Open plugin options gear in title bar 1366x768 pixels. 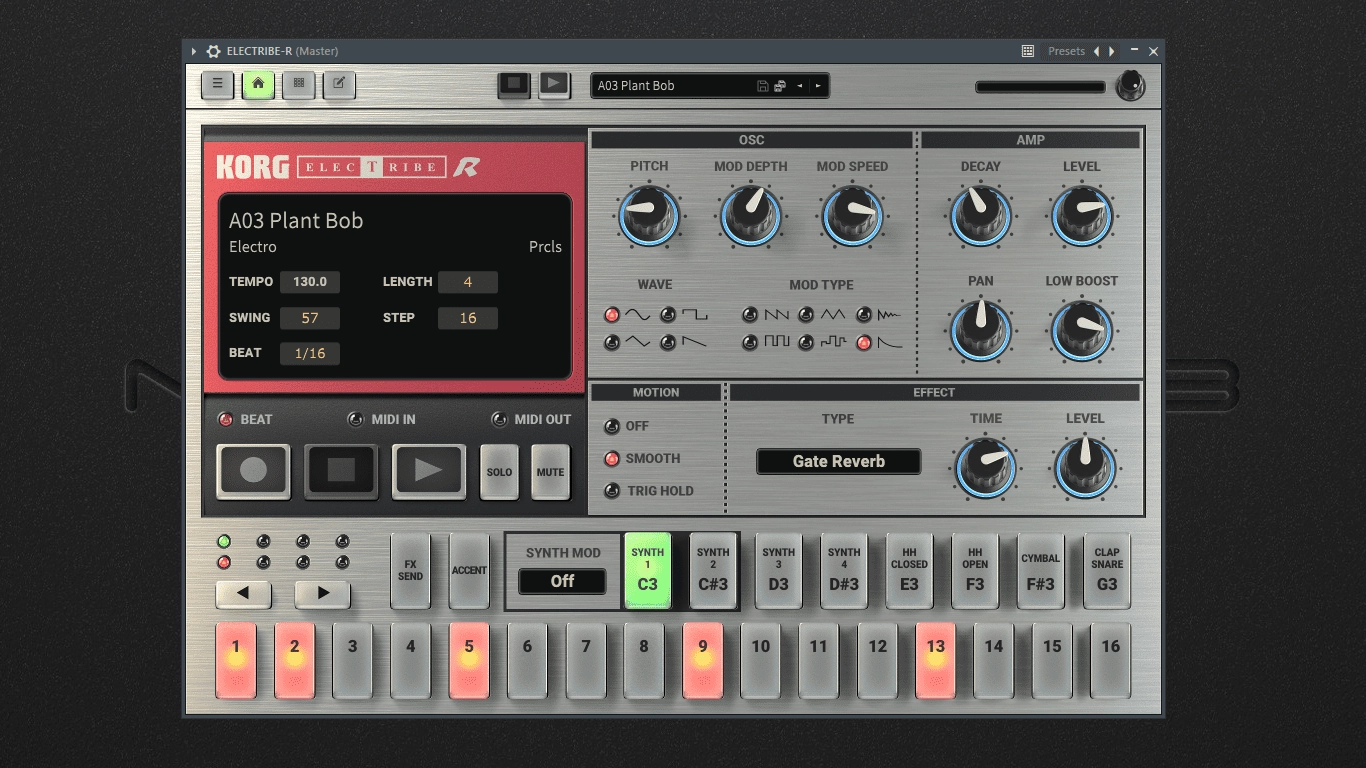pyautogui.click(x=213, y=51)
